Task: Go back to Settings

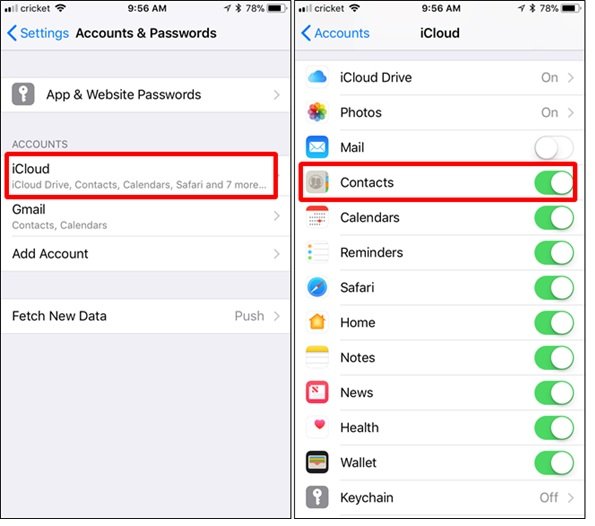Action: point(38,33)
